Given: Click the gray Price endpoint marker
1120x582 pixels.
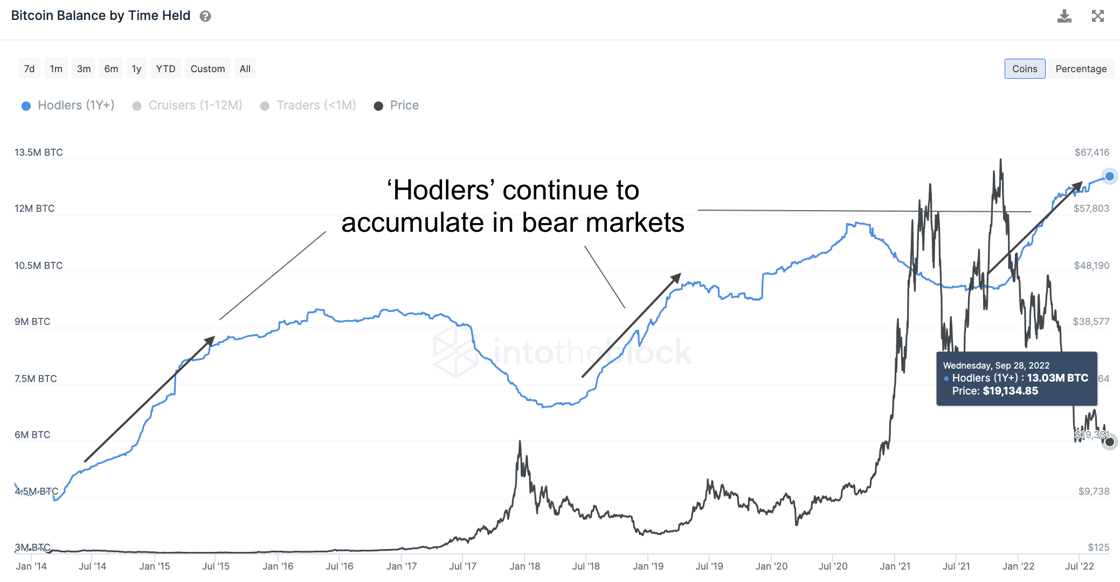Looking at the screenshot, I should [x=1109, y=442].
